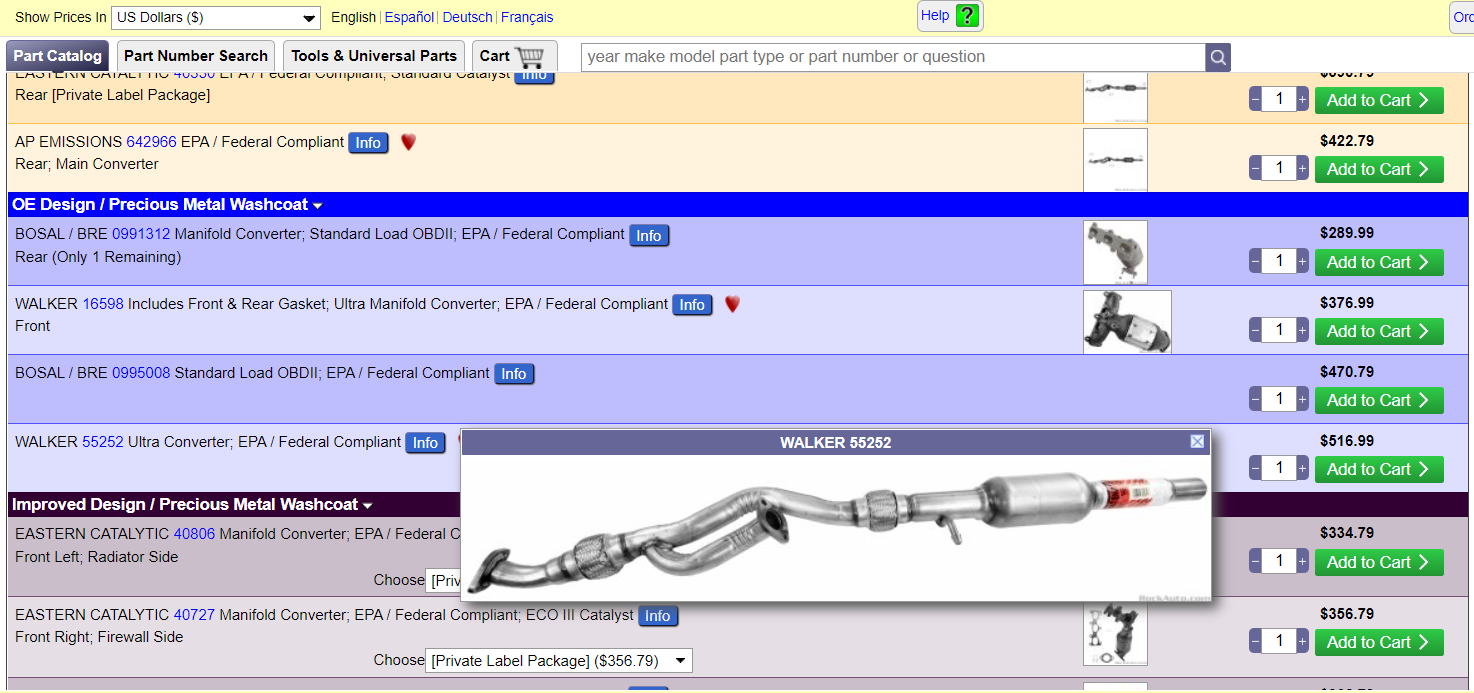Image resolution: width=1474 pixels, height=693 pixels.
Task: Increase quantity for BOSAL 0995008
Action: click(x=1302, y=399)
